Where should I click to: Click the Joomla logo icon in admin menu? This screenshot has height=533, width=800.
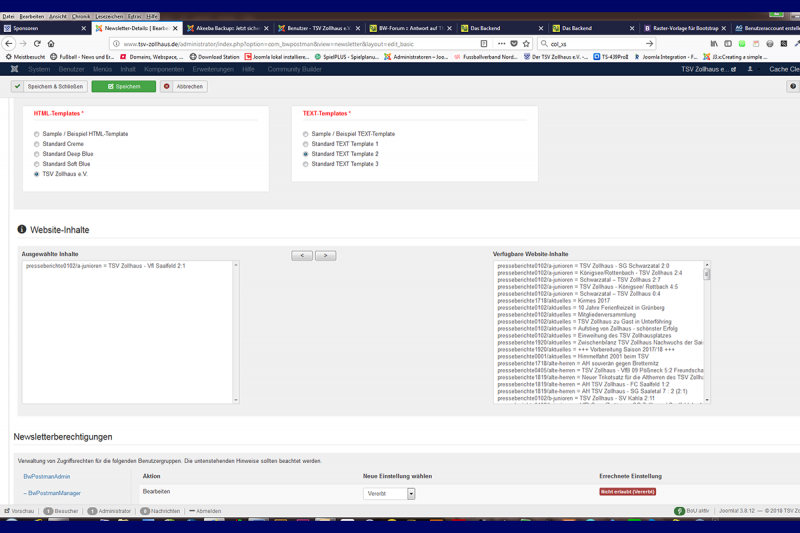coord(14,69)
